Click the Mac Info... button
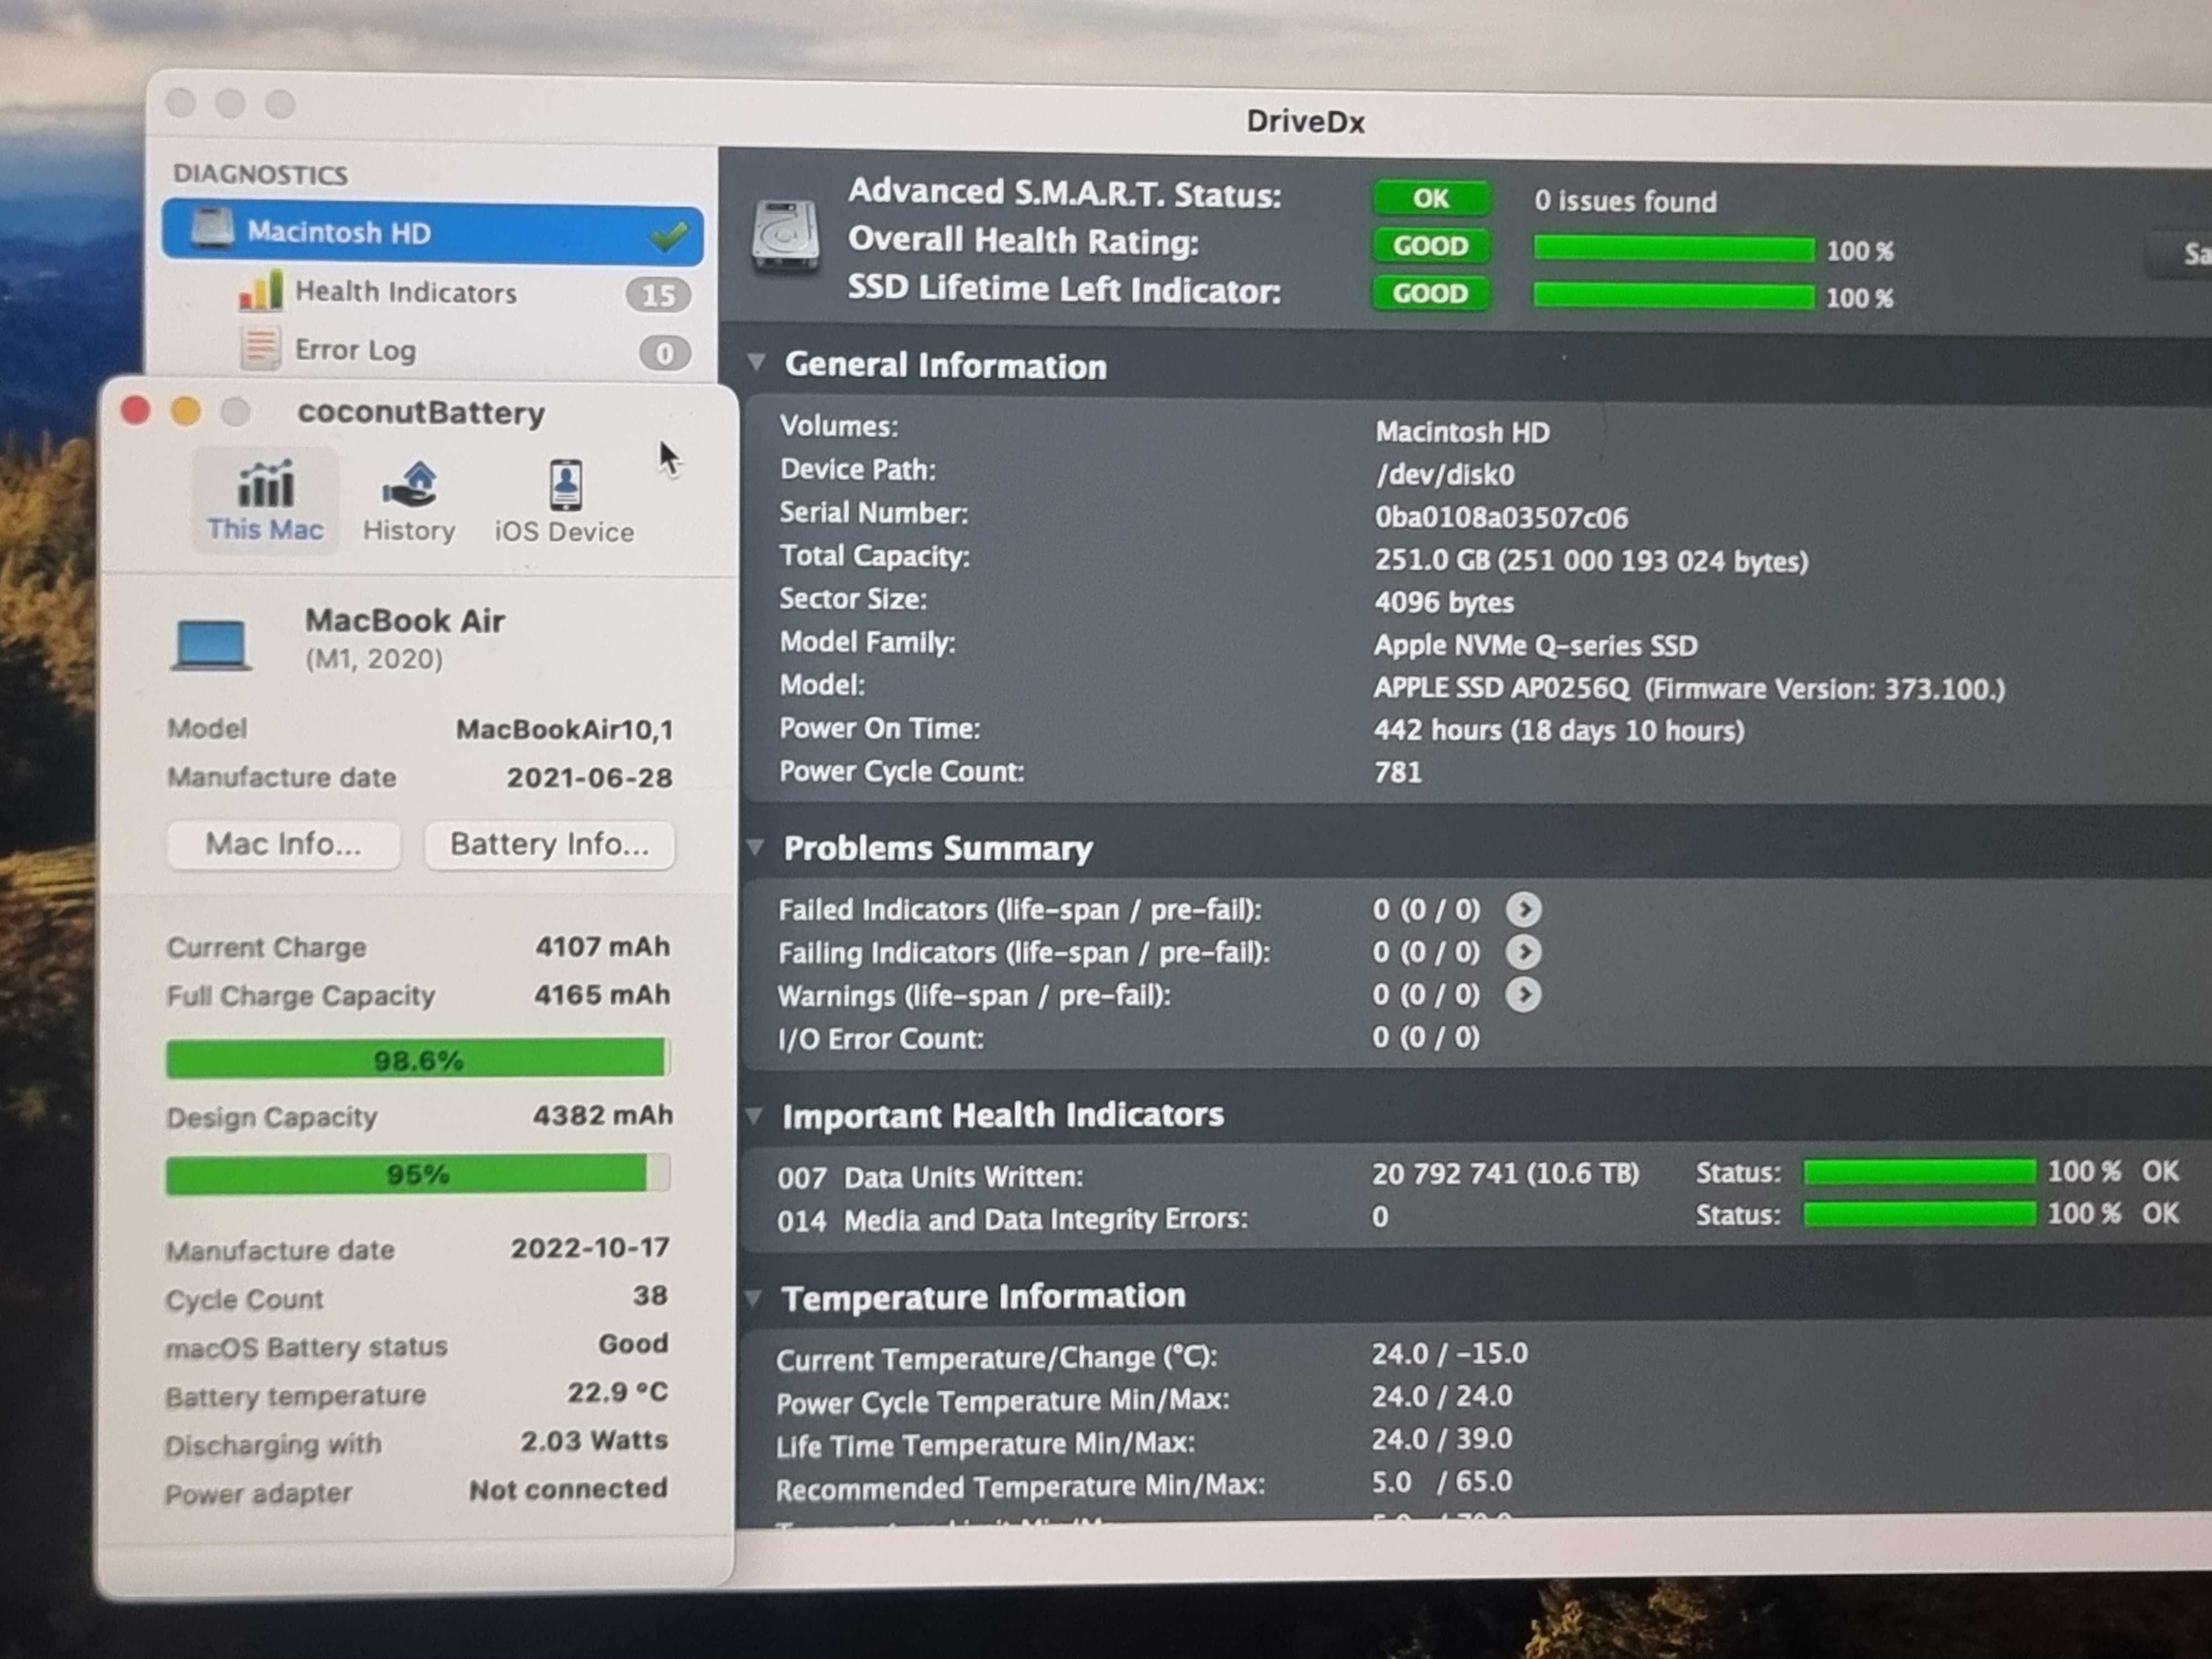This screenshot has height=1659, width=2212. click(x=284, y=845)
